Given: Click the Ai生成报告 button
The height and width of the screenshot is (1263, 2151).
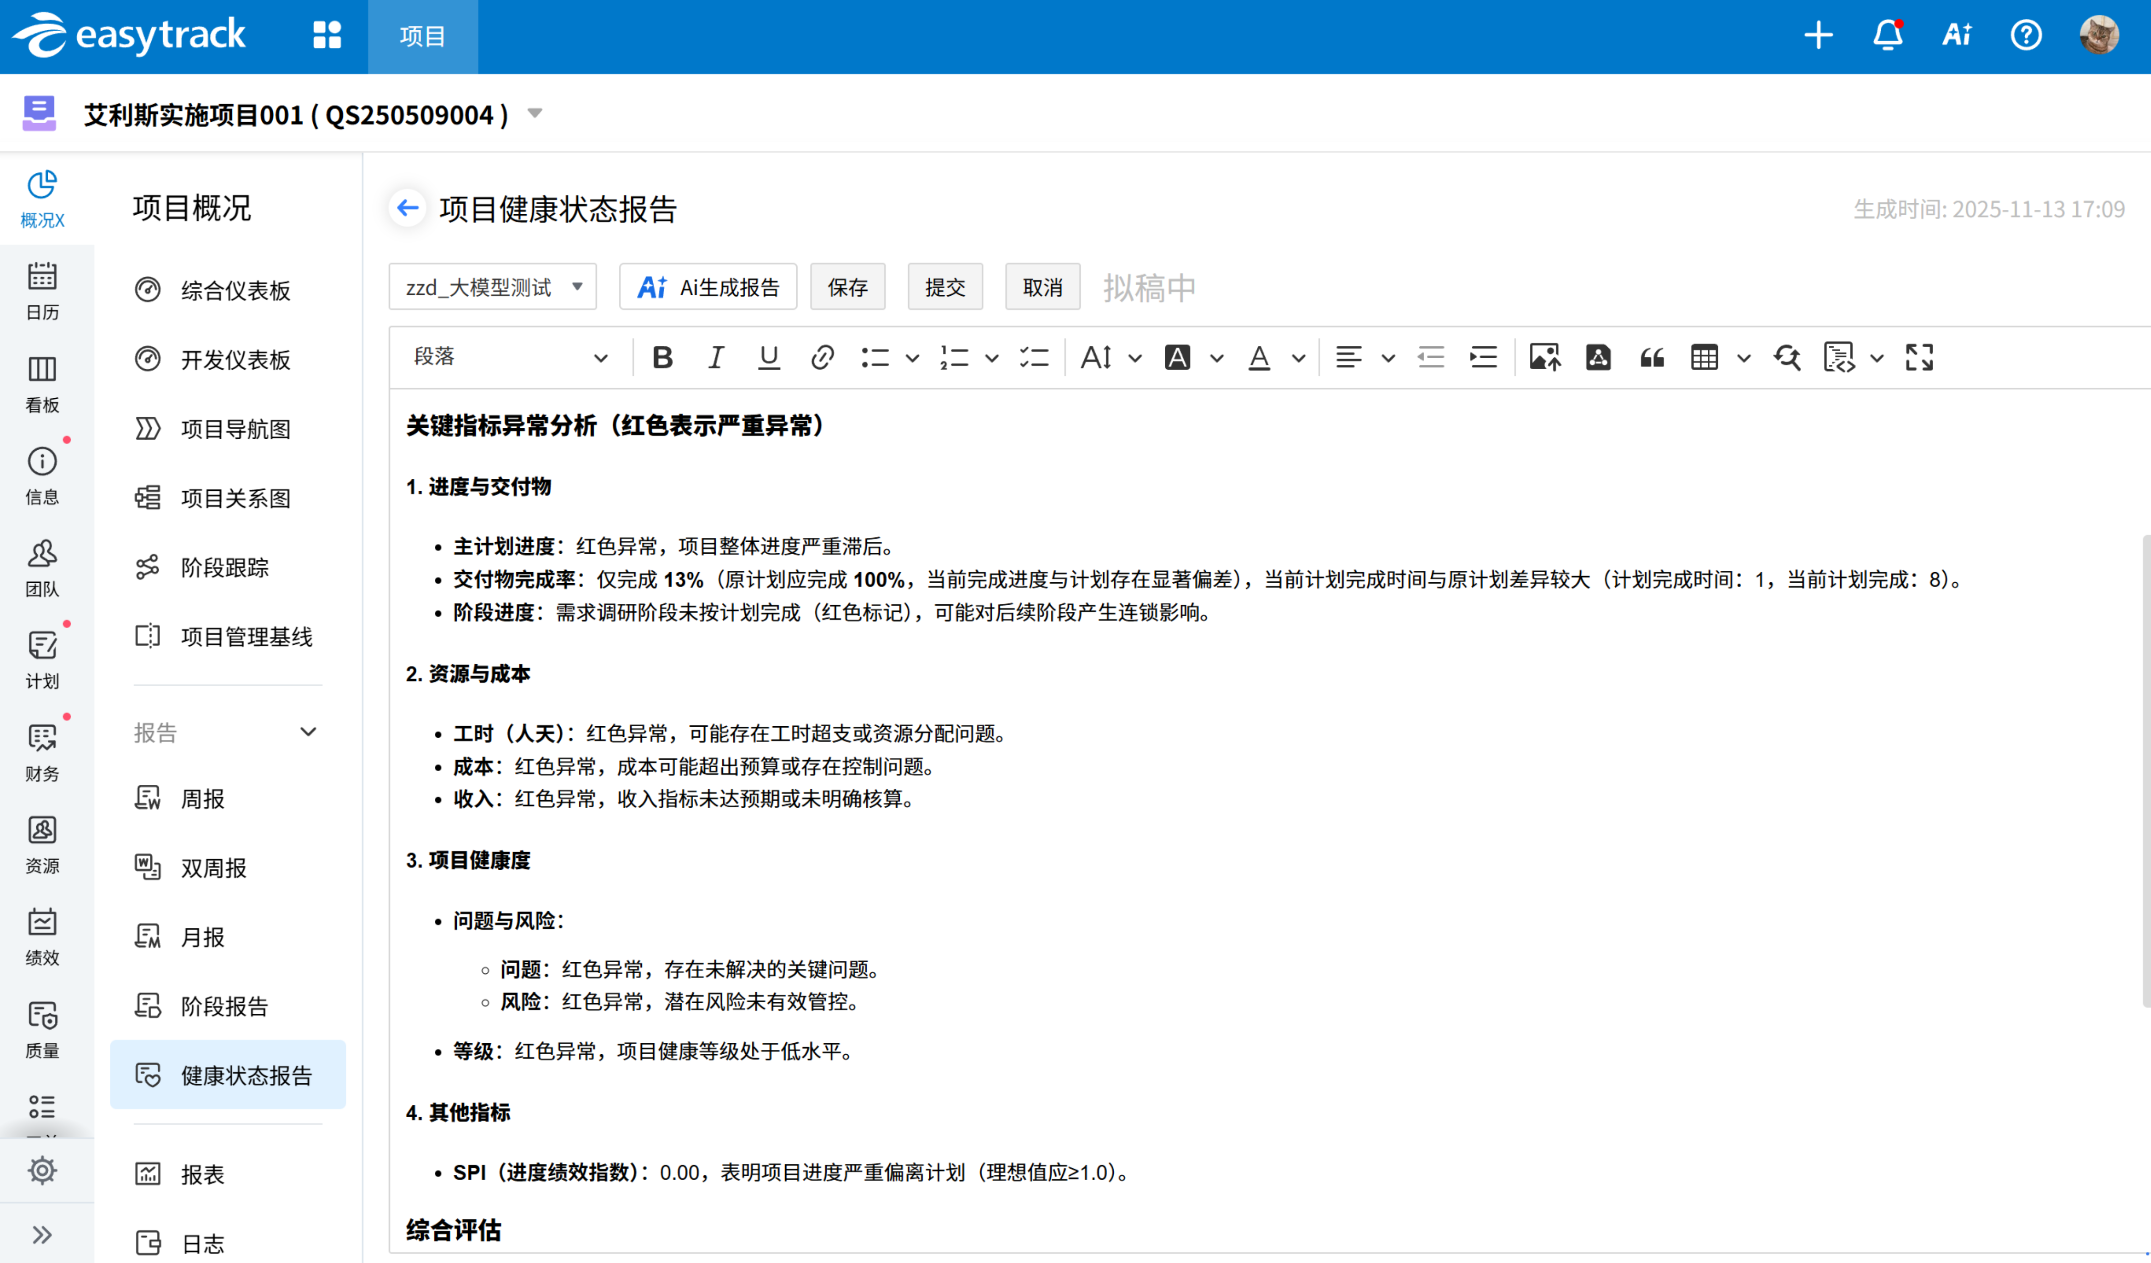Looking at the screenshot, I should coord(708,288).
